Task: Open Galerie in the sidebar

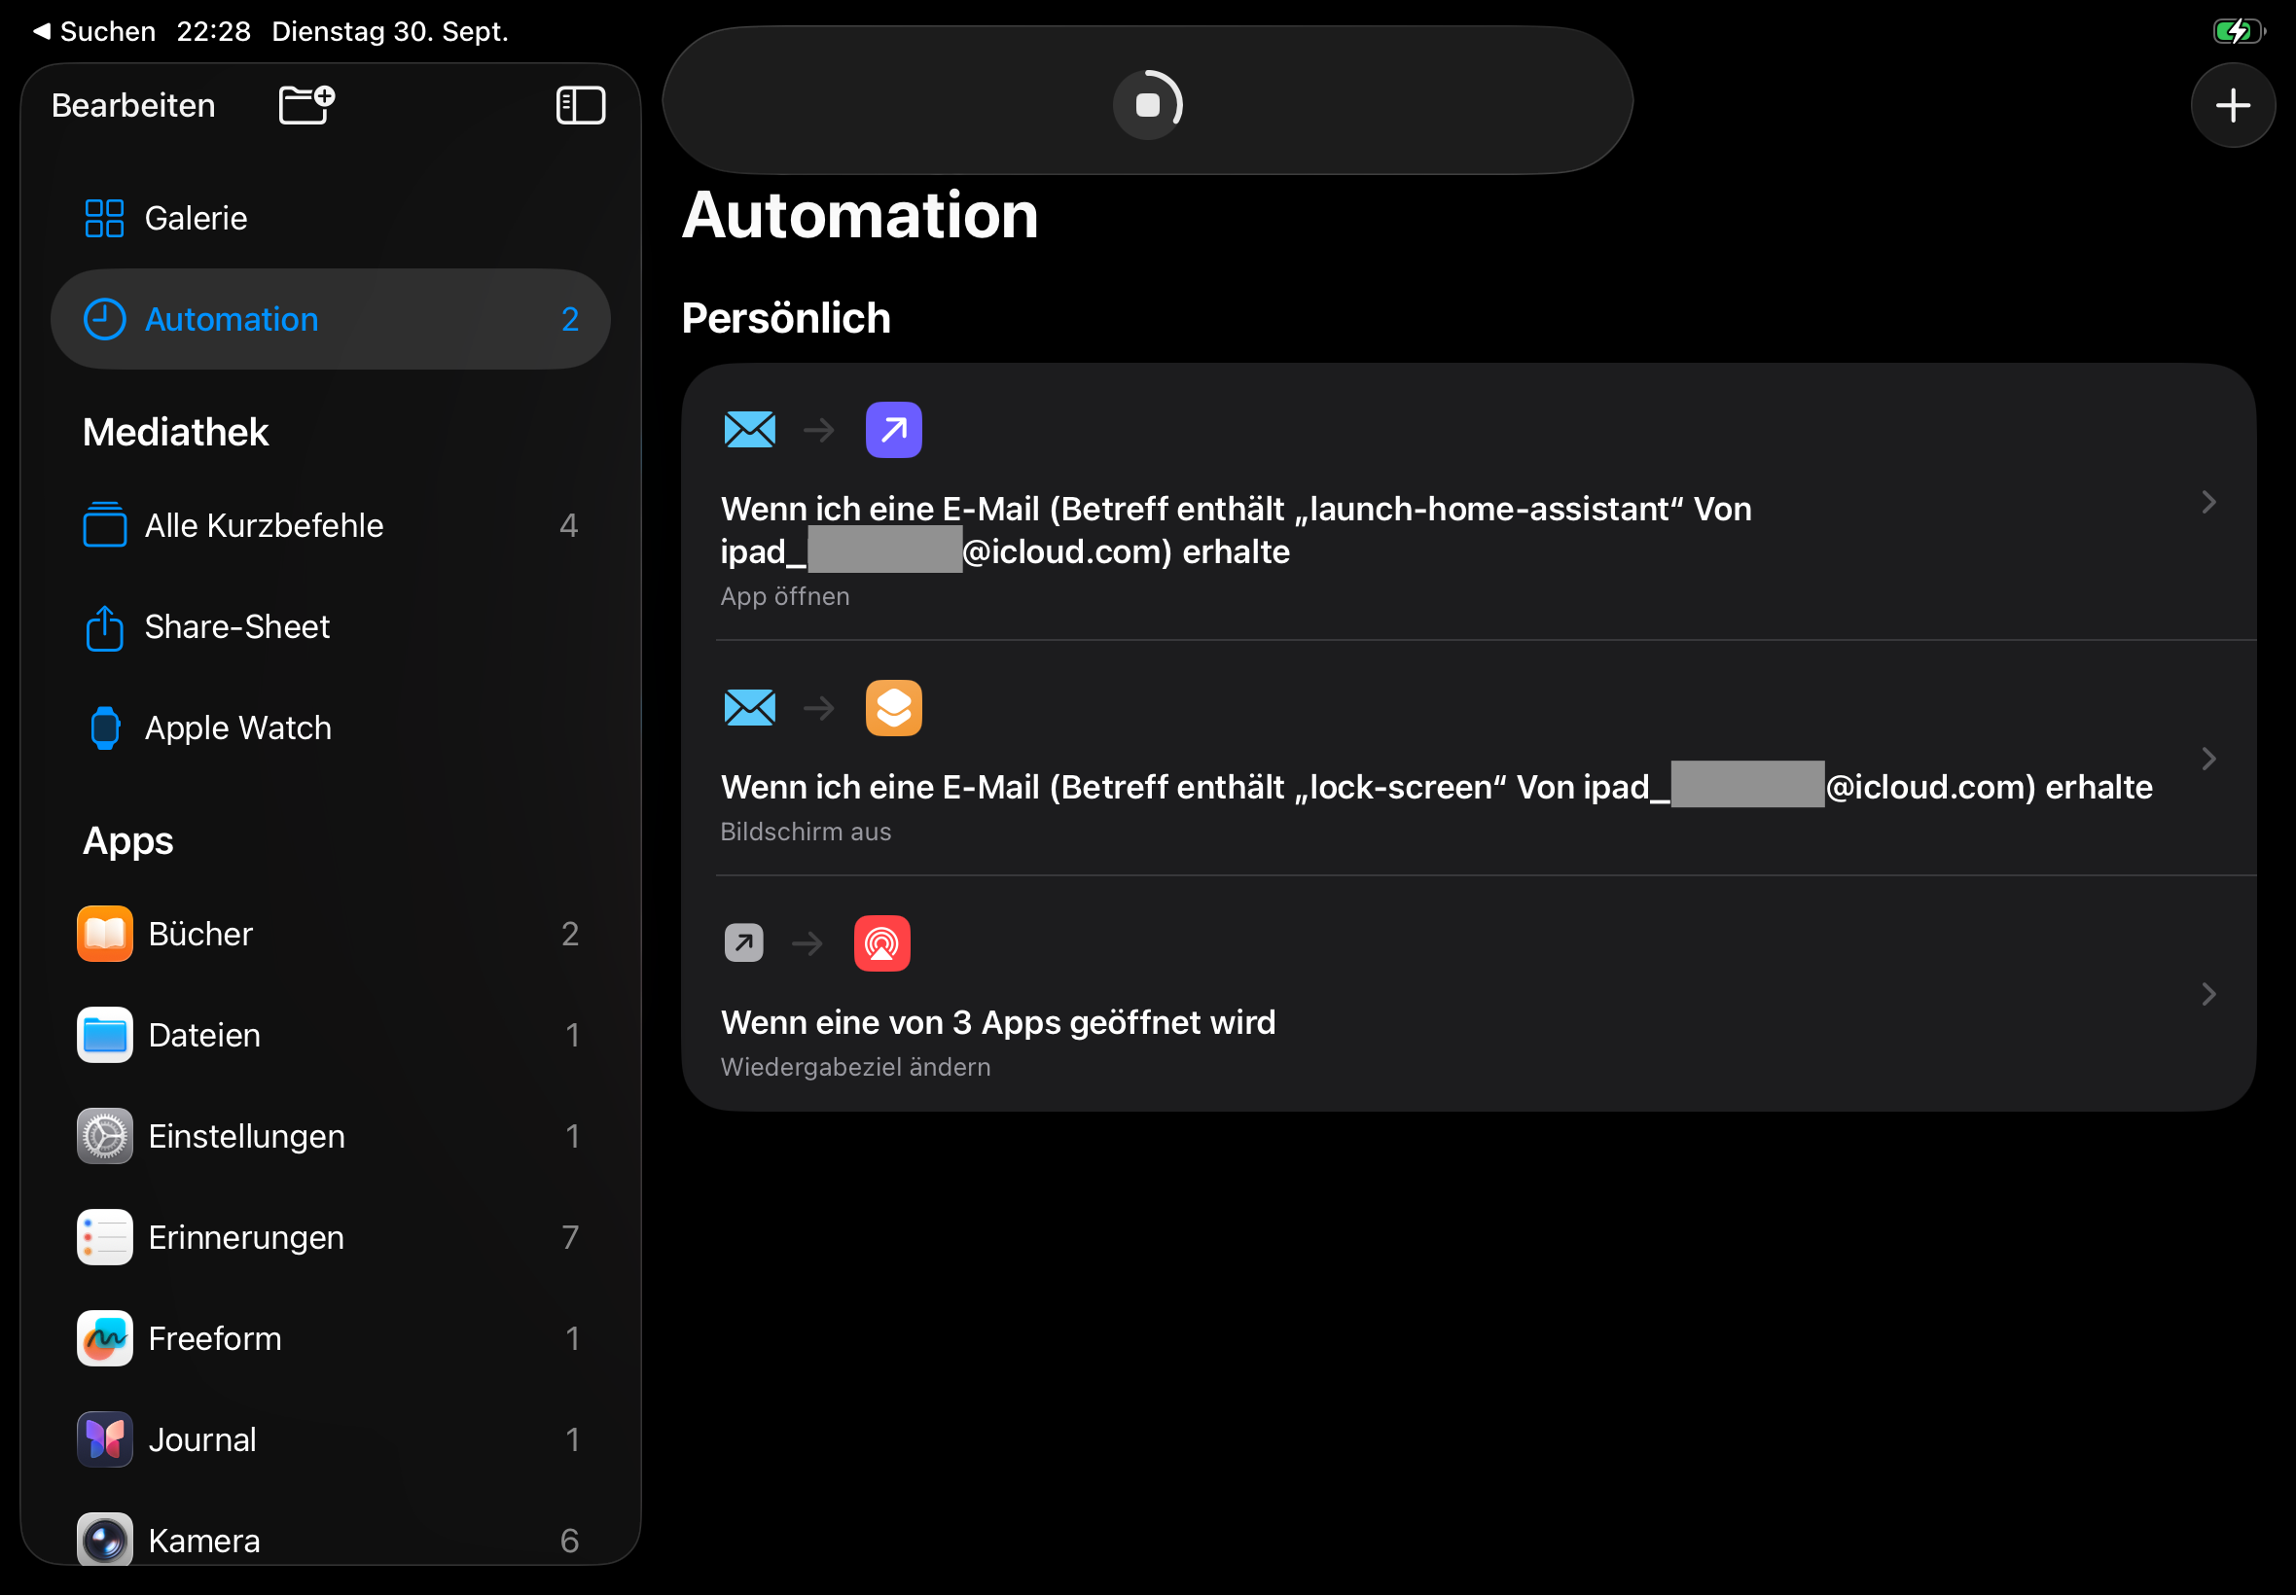Action: [196, 218]
